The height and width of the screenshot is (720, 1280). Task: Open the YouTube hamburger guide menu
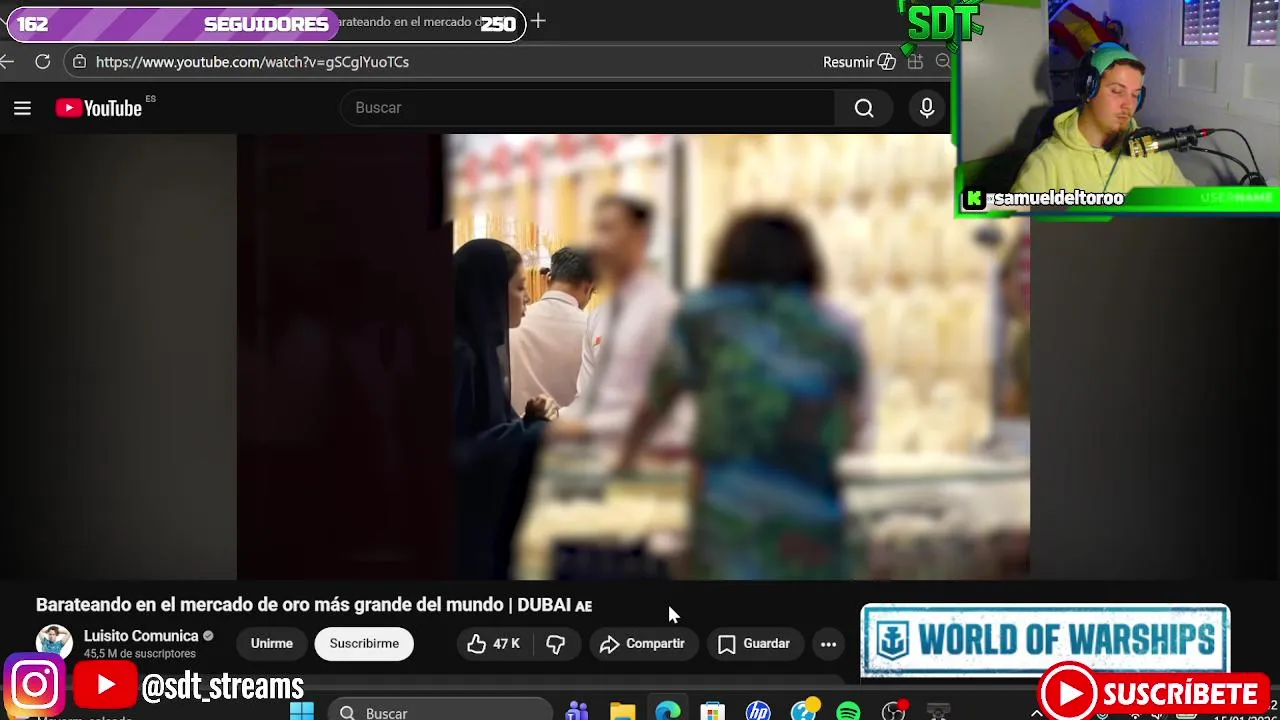[x=22, y=108]
